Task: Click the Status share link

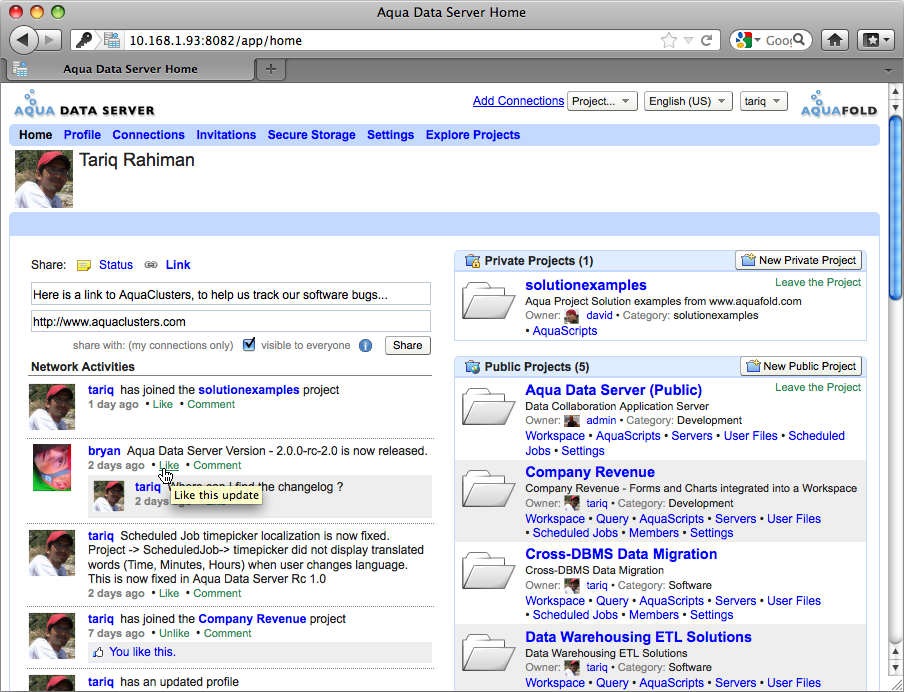Action: (x=116, y=265)
